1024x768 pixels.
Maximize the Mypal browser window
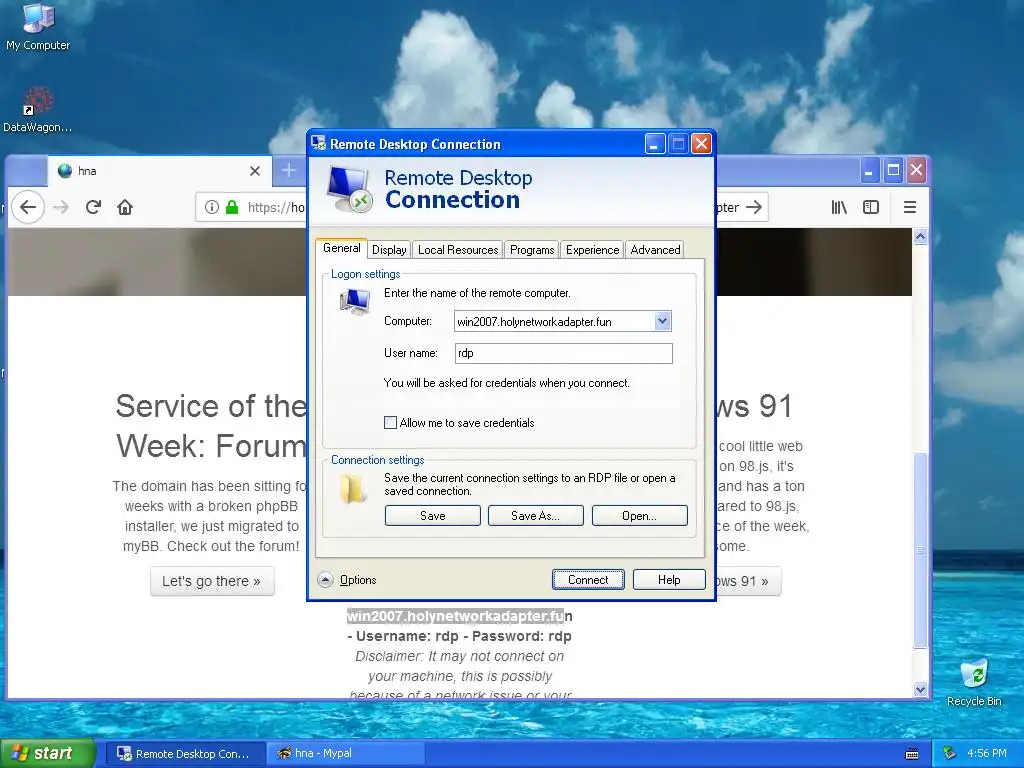point(893,170)
